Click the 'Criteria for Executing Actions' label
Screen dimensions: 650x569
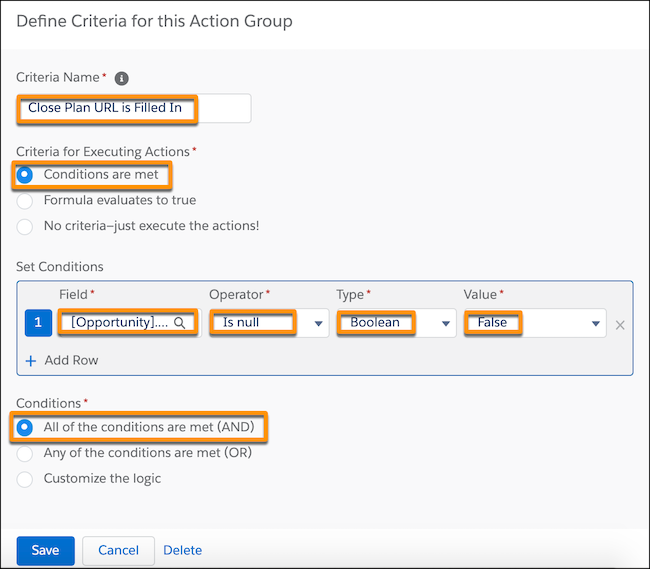tap(103, 152)
